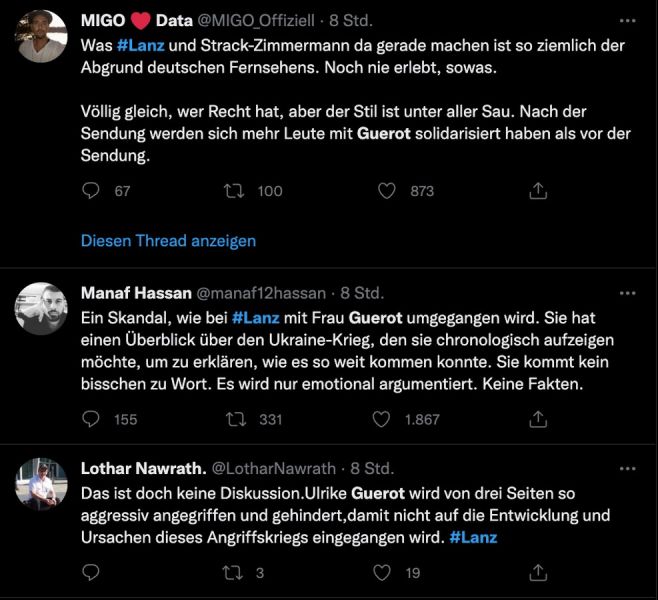
Task: Share Manaf Hassan's tweet
Action: (x=538, y=419)
